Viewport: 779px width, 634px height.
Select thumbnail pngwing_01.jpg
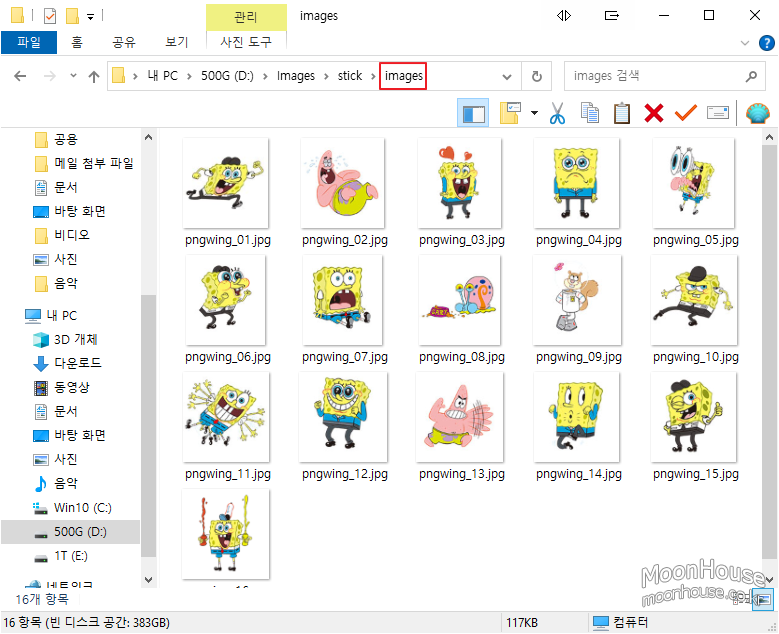tap(226, 183)
